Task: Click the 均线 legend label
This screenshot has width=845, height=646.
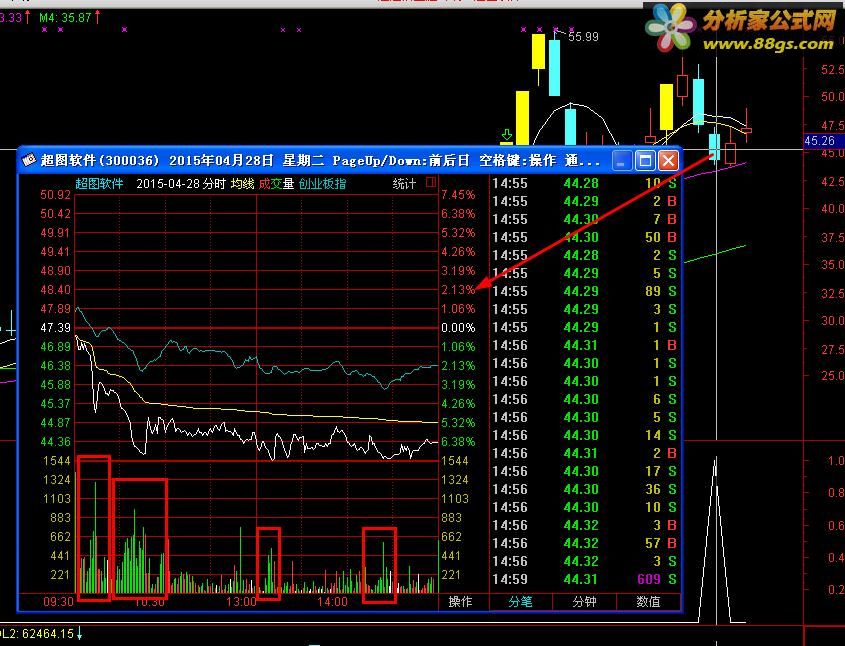Action: pos(243,184)
